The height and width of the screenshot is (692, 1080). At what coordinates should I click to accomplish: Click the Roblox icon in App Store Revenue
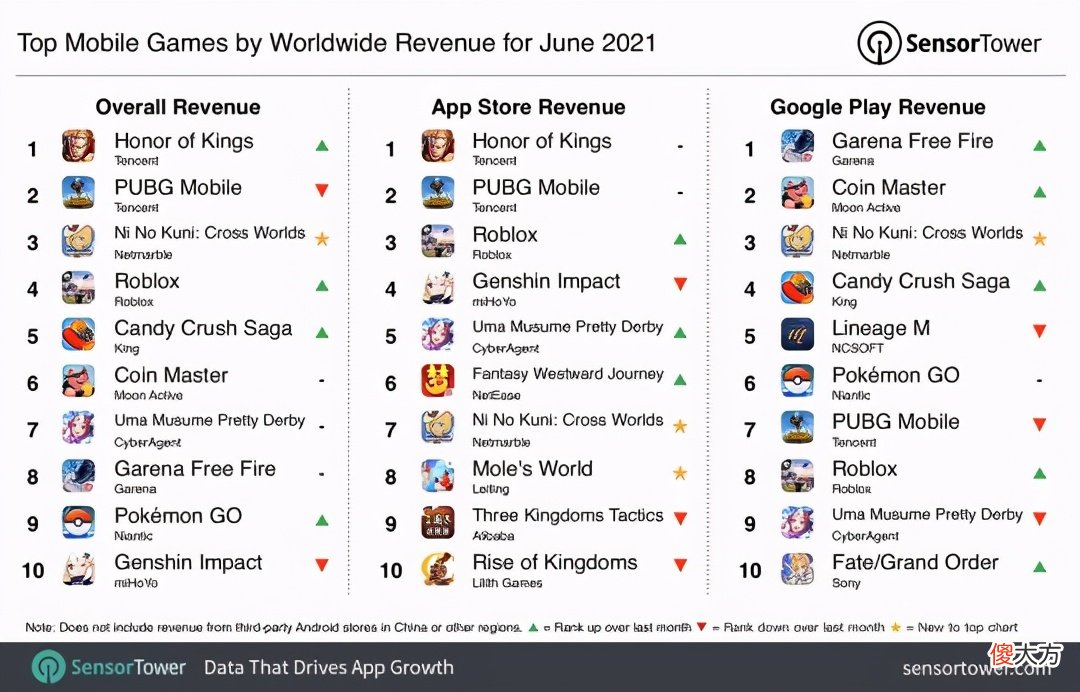(x=437, y=240)
